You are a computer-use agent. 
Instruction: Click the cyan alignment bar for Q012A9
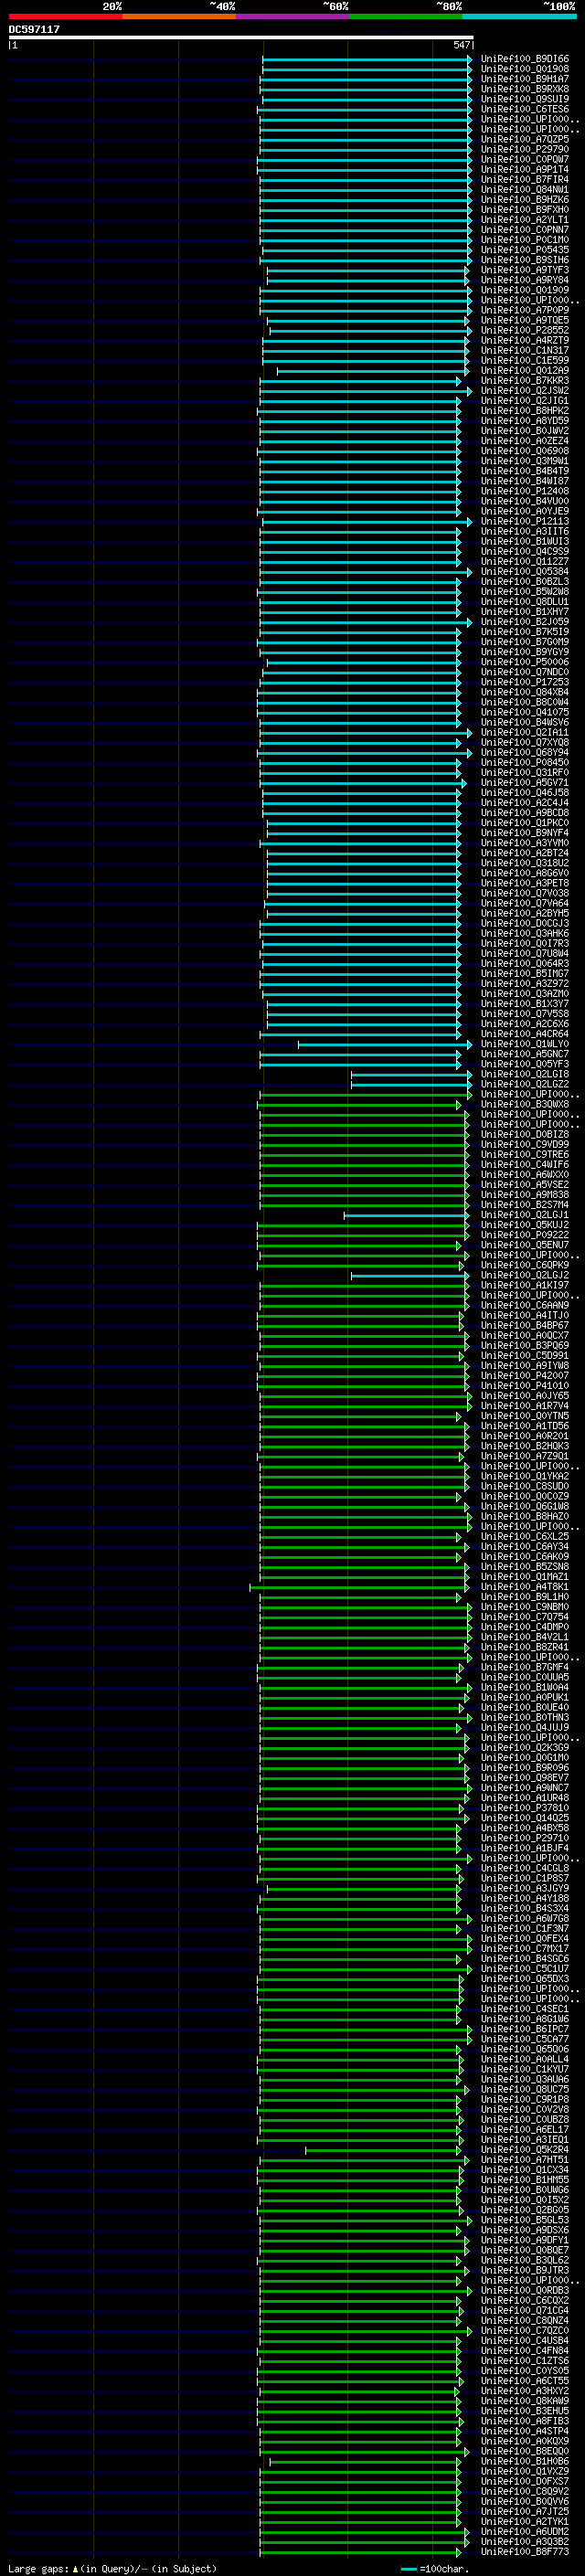tap(372, 371)
